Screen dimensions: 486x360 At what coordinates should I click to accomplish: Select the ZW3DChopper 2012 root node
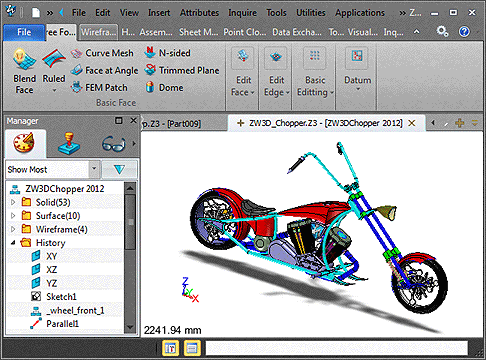pos(57,189)
